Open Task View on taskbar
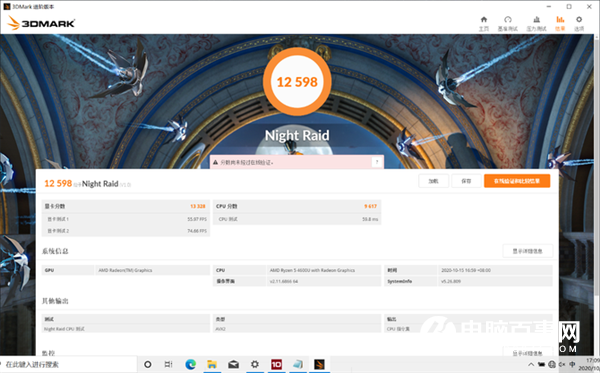This screenshot has width=600, height=373. (168, 364)
